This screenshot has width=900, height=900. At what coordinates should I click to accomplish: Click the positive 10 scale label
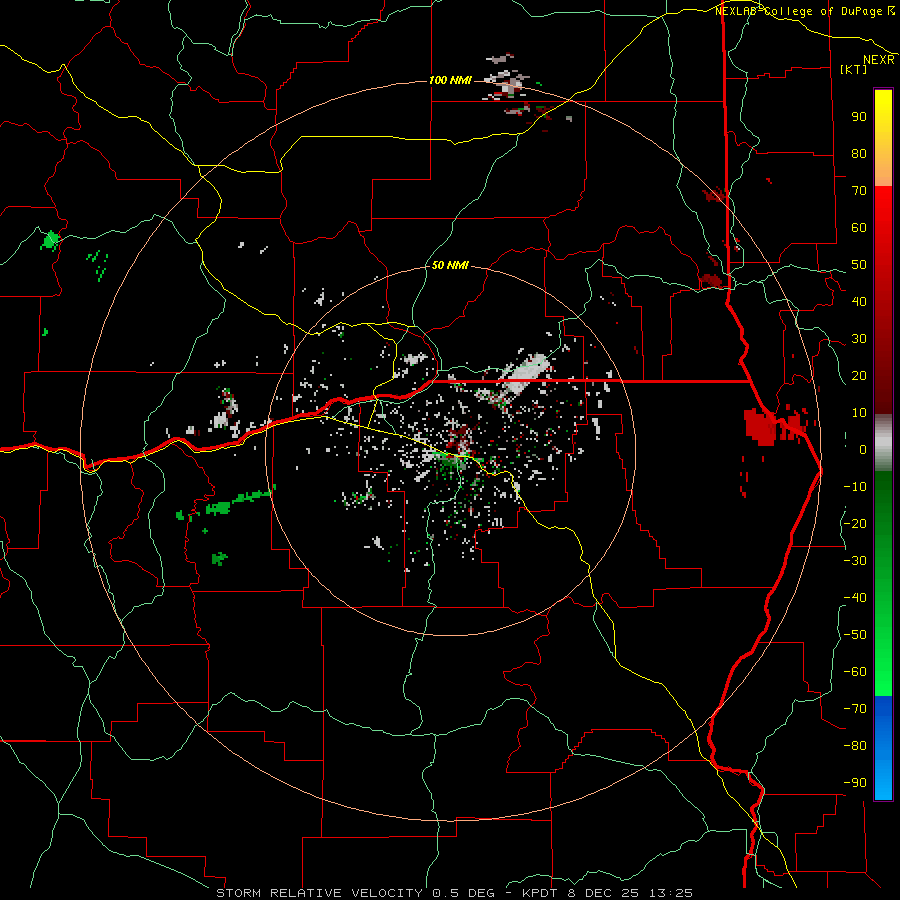(859, 413)
